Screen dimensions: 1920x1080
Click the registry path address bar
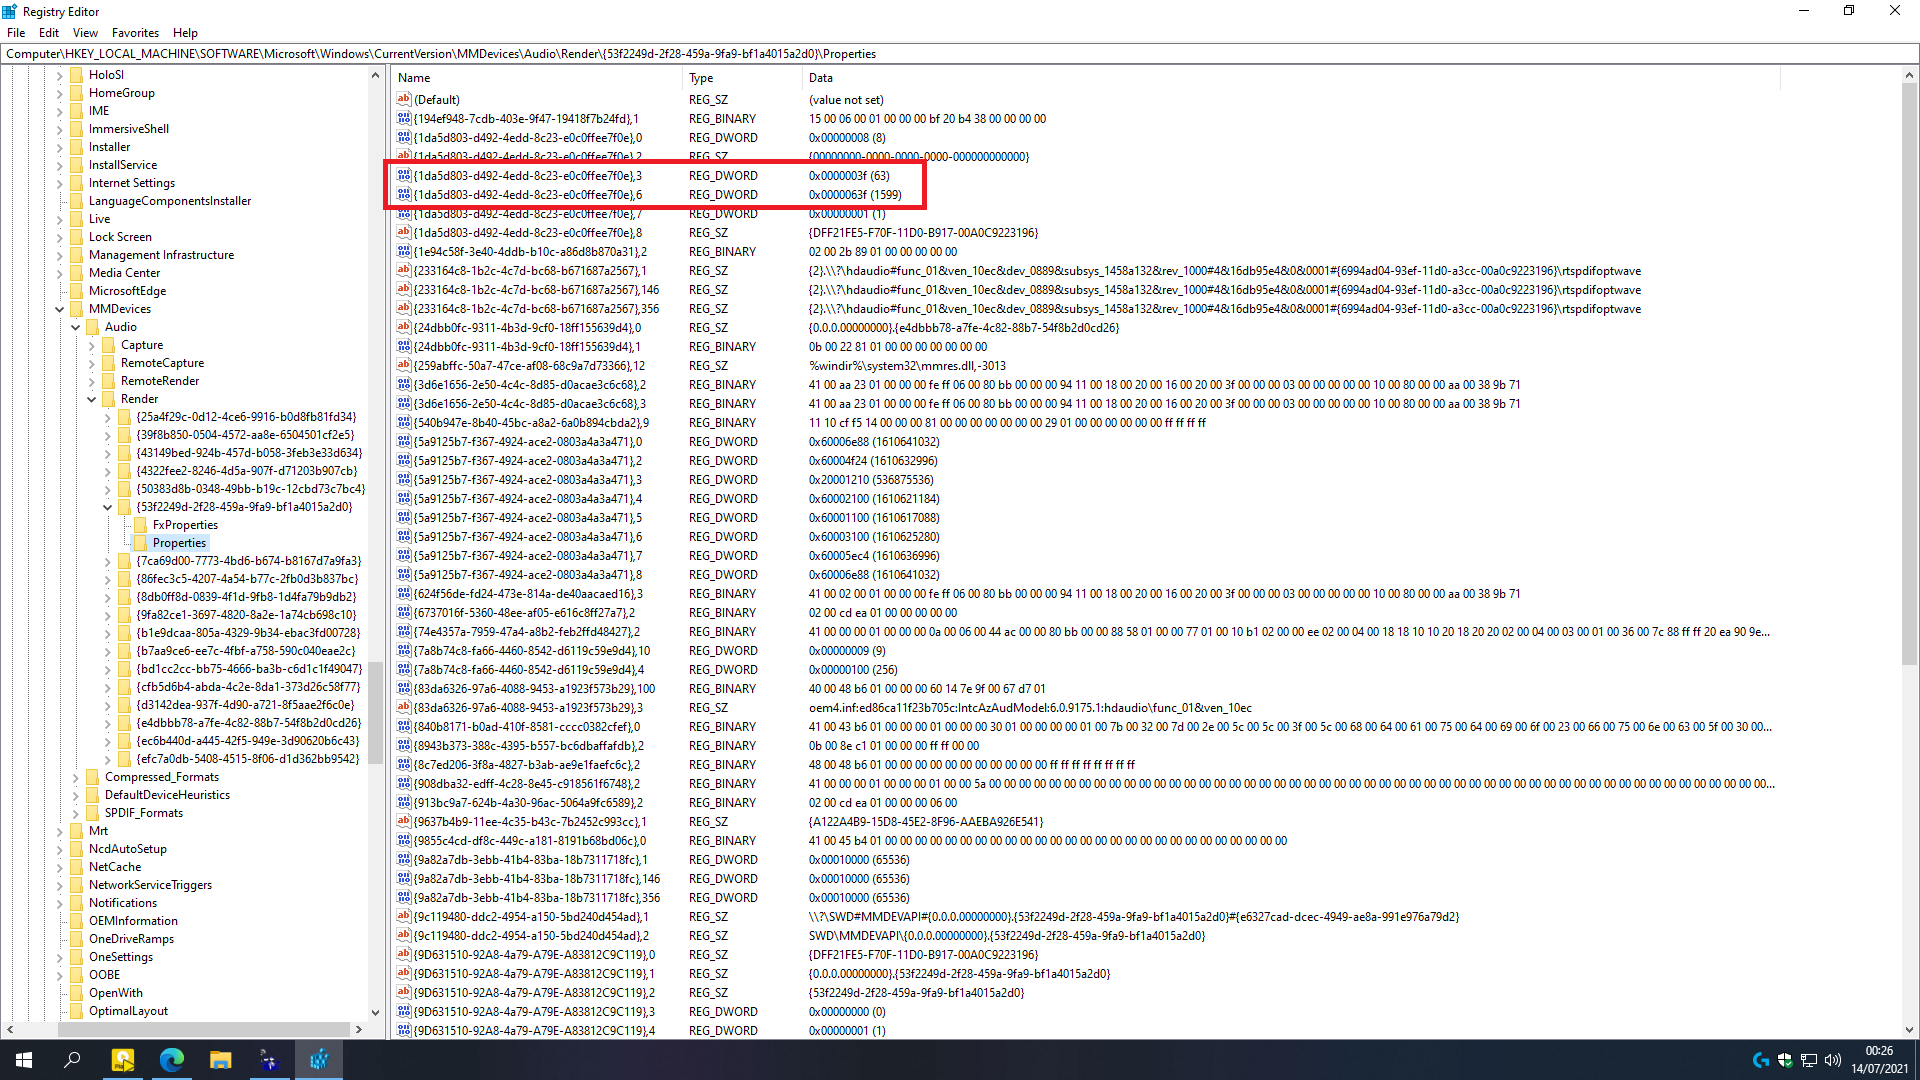(x=958, y=54)
